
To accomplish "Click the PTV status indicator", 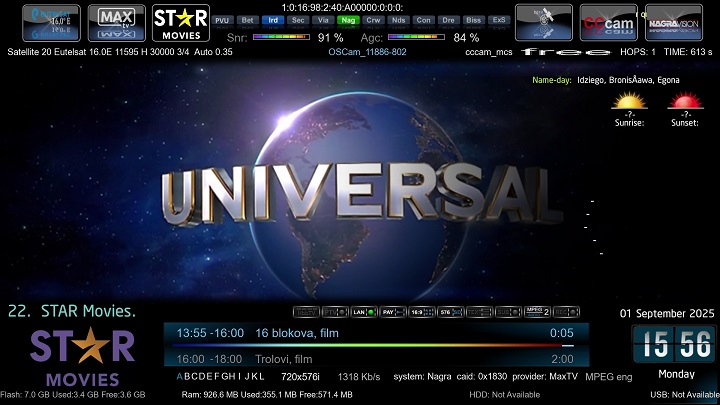I will coord(335,312).
